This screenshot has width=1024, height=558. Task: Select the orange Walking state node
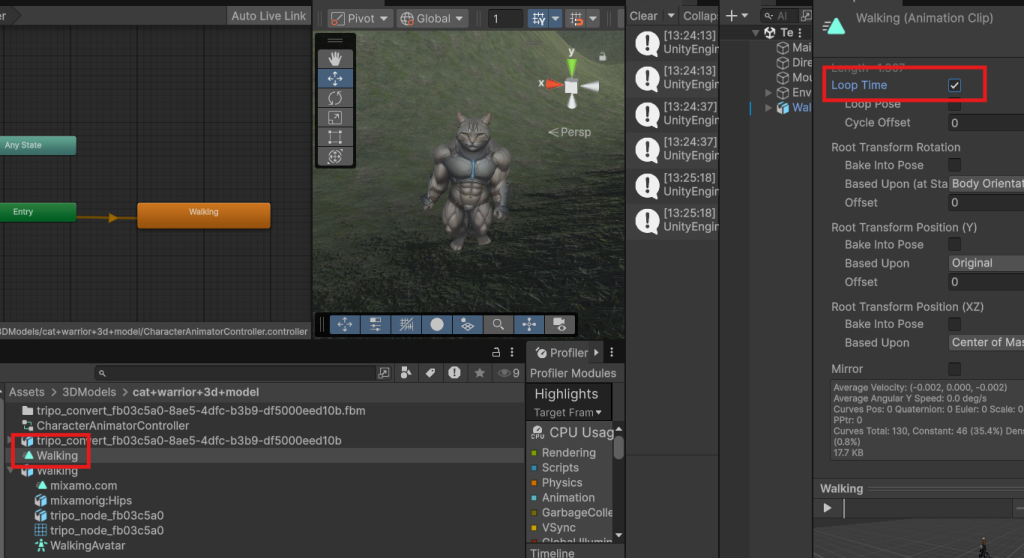(203, 213)
